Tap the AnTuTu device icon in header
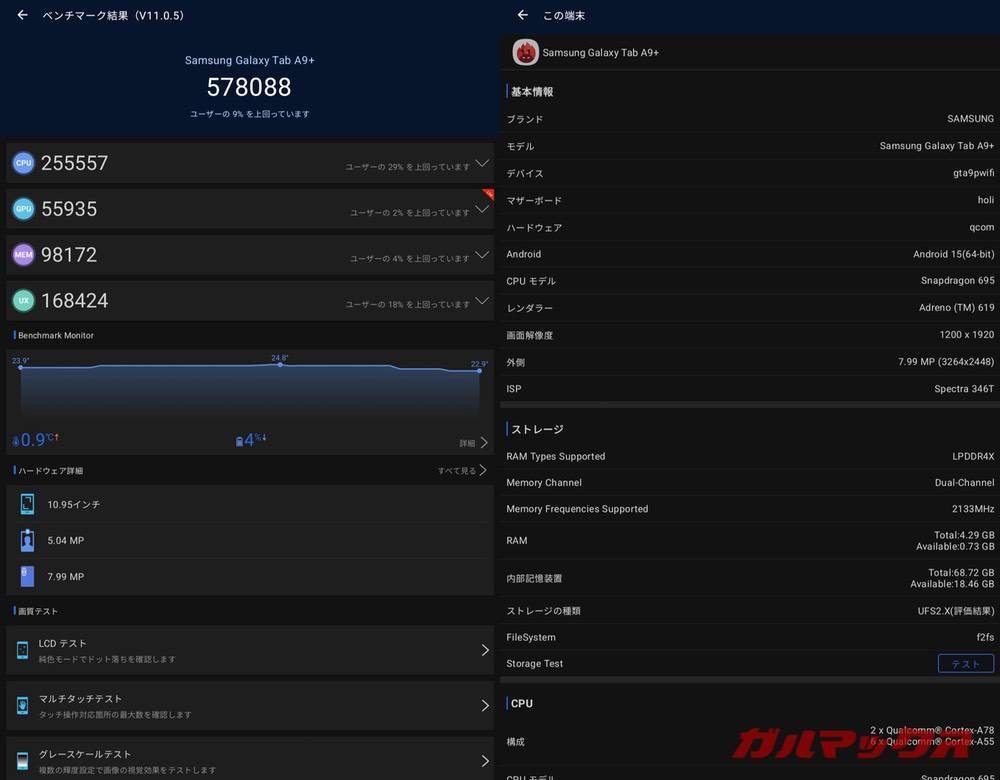Screen dimensions: 1000x780 [525, 52]
